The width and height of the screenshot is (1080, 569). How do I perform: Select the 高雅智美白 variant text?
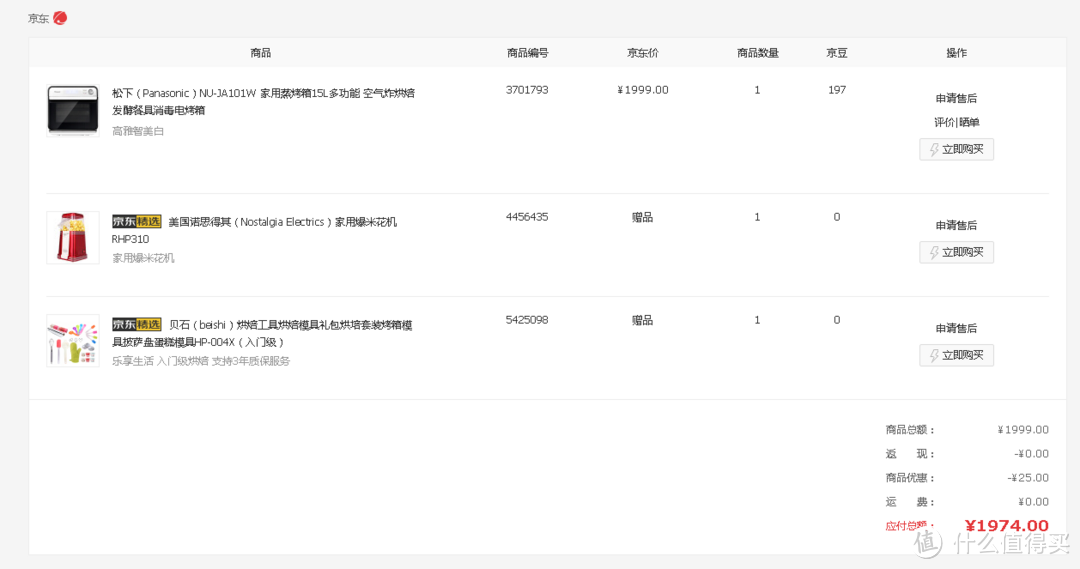[x=138, y=131]
